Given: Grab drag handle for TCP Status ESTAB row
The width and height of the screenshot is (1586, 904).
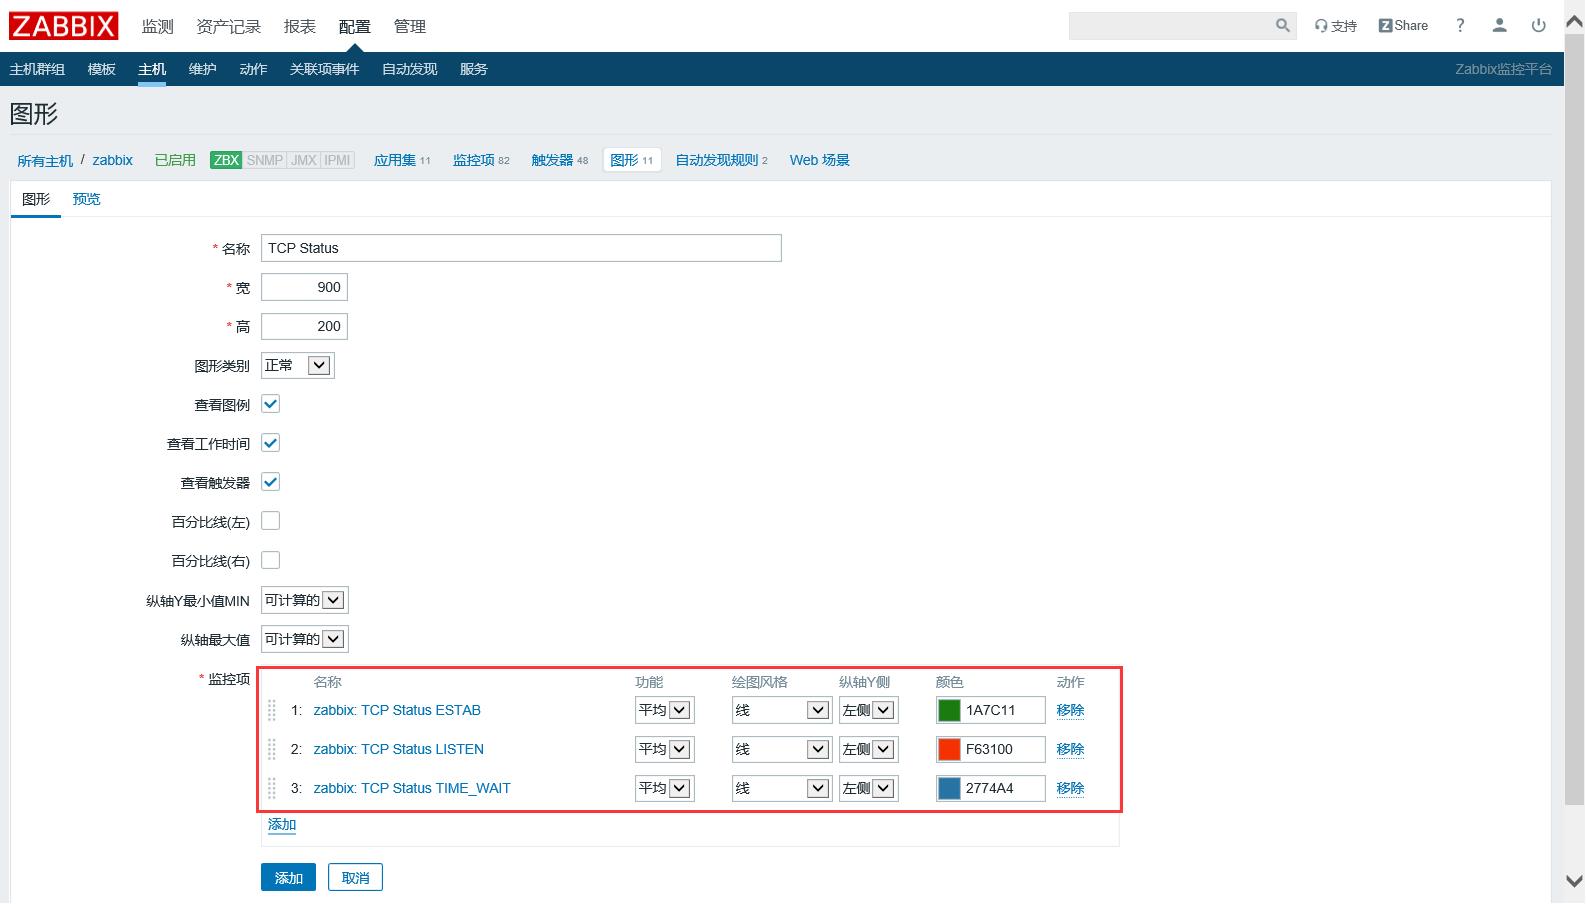Looking at the screenshot, I should pyautogui.click(x=272, y=710).
